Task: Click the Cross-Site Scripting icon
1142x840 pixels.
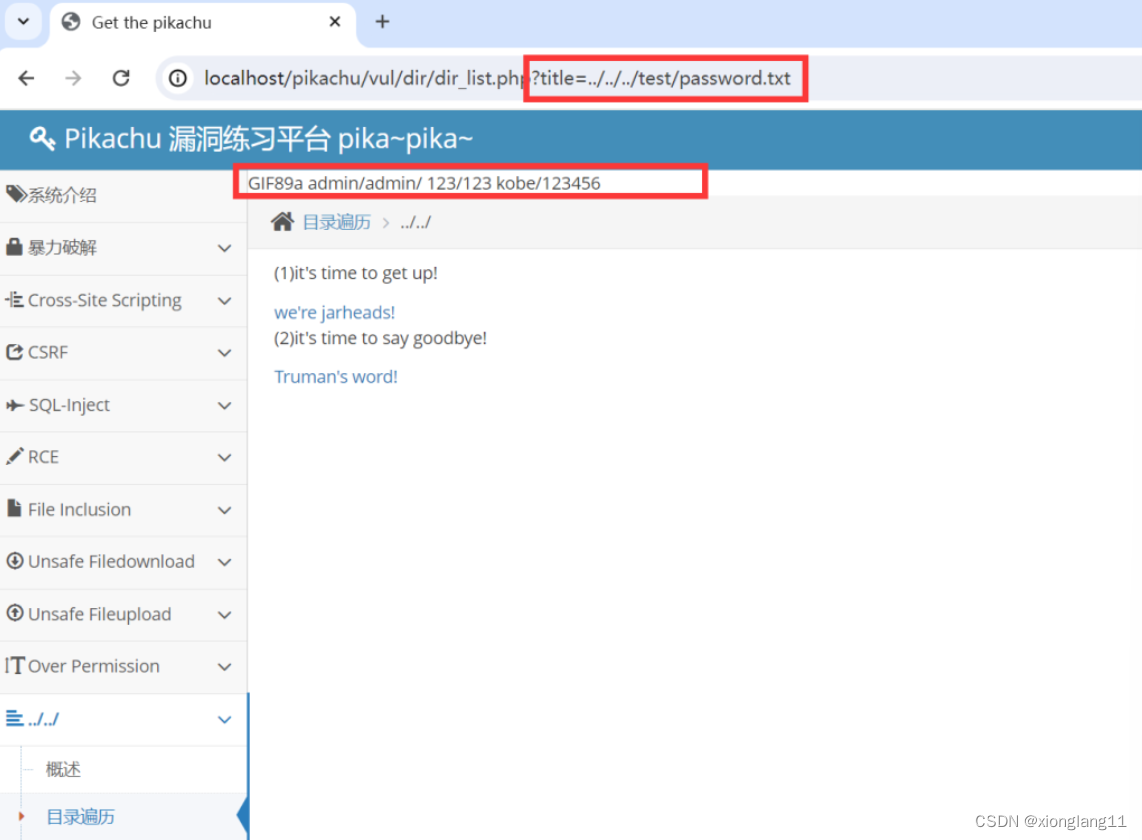Action: (14, 299)
